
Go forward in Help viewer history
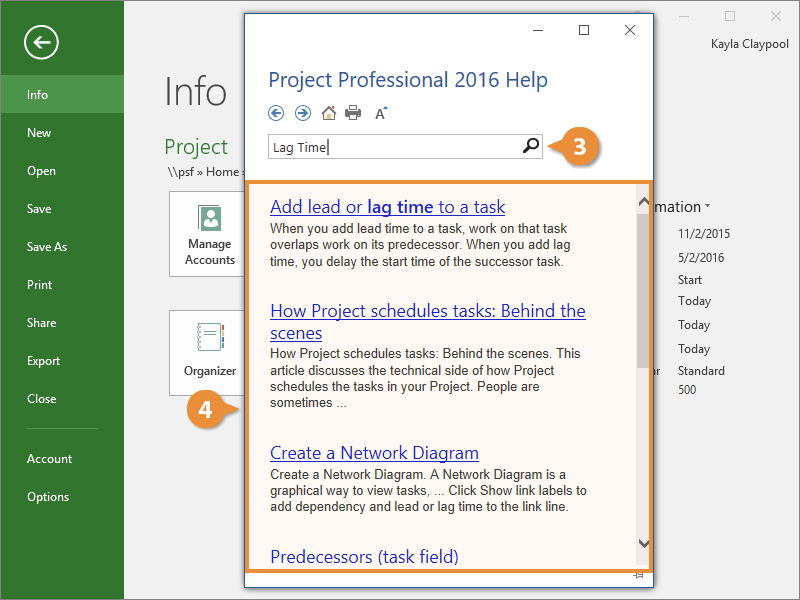pos(302,113)
